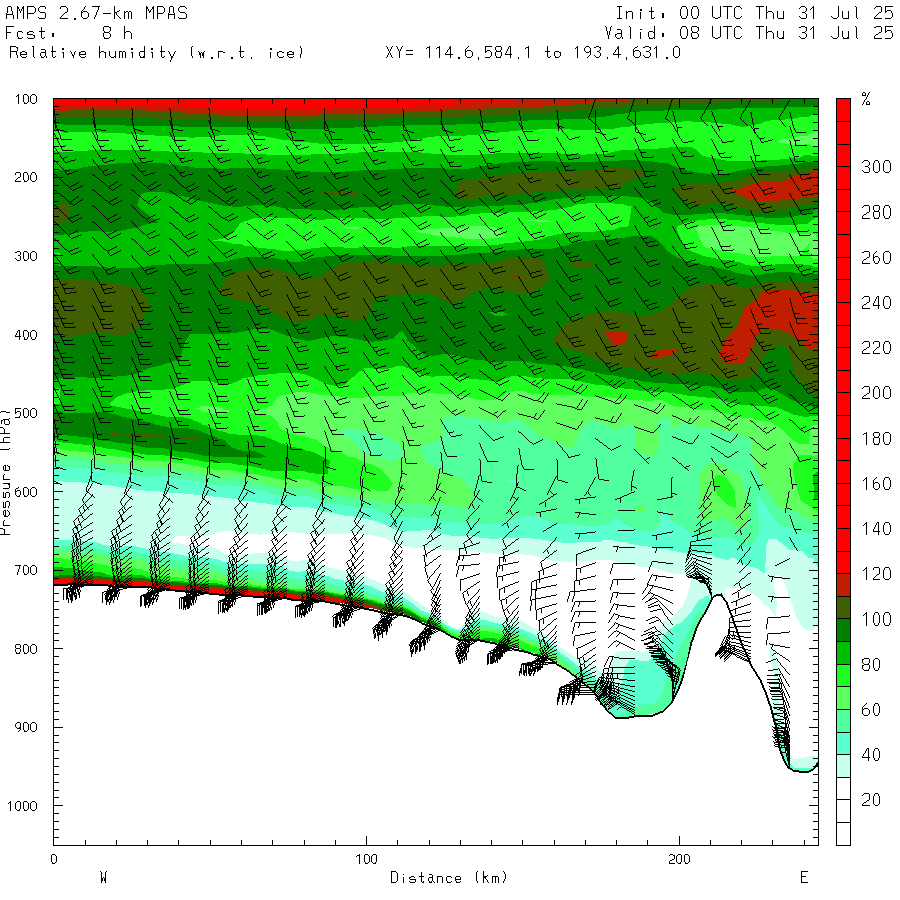The width and height of the screenshot is (900, 900).
Task: Click the 600 hPa pressure tick label
Action: point(26,492)
